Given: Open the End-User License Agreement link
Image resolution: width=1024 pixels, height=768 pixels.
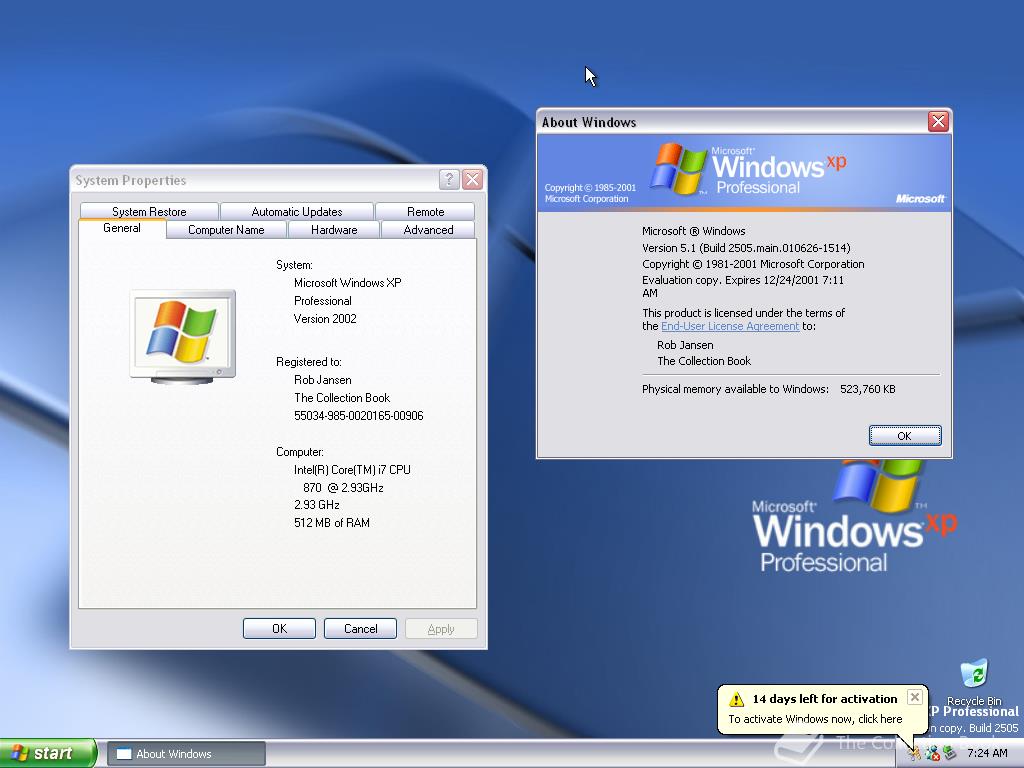Looking at the screenshot, I should pyautogui.click(x=729, y=326).
